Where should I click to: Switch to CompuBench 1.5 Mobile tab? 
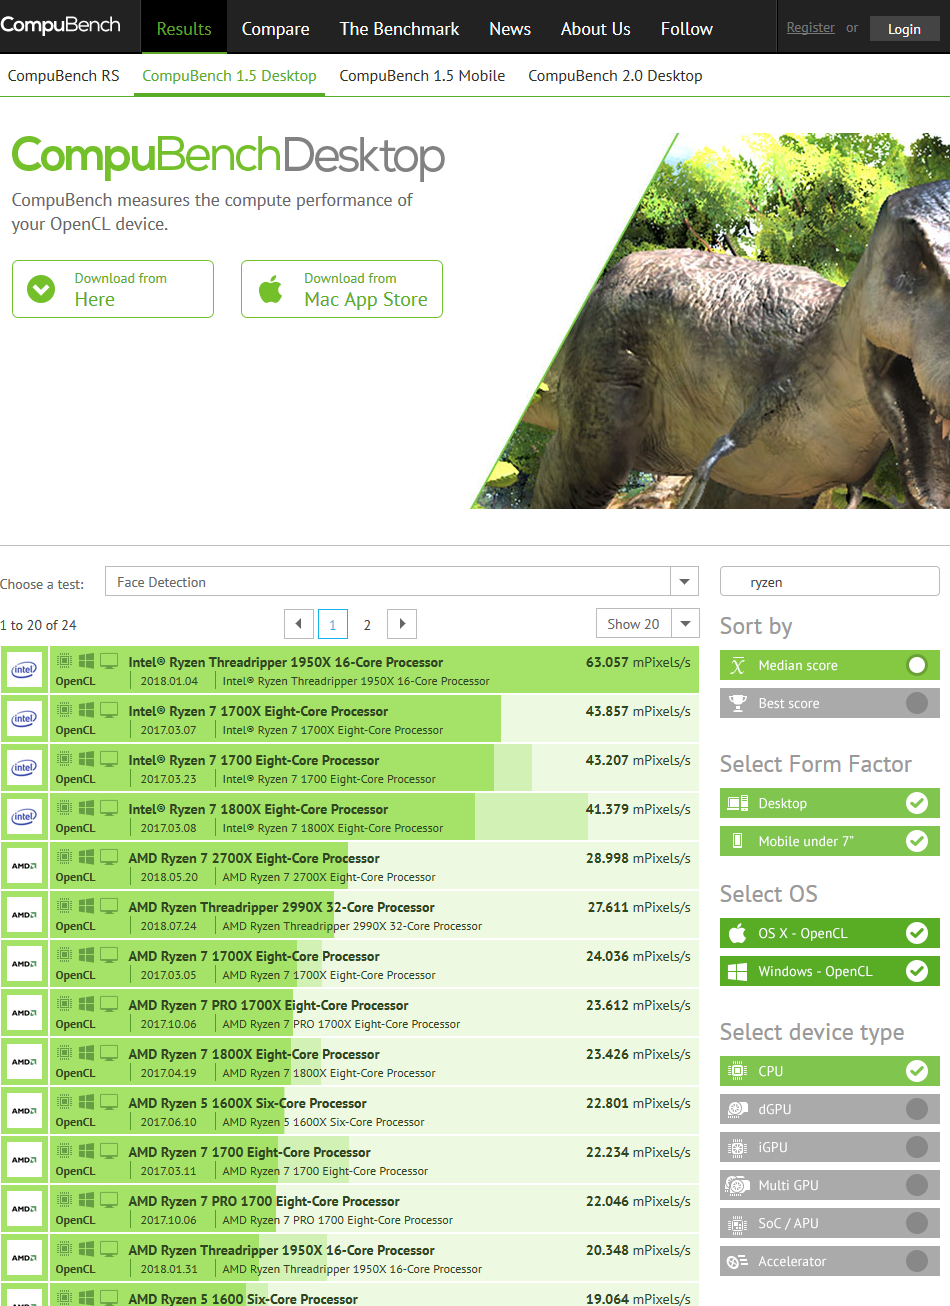pyautogui.click(x=422, y=76)
